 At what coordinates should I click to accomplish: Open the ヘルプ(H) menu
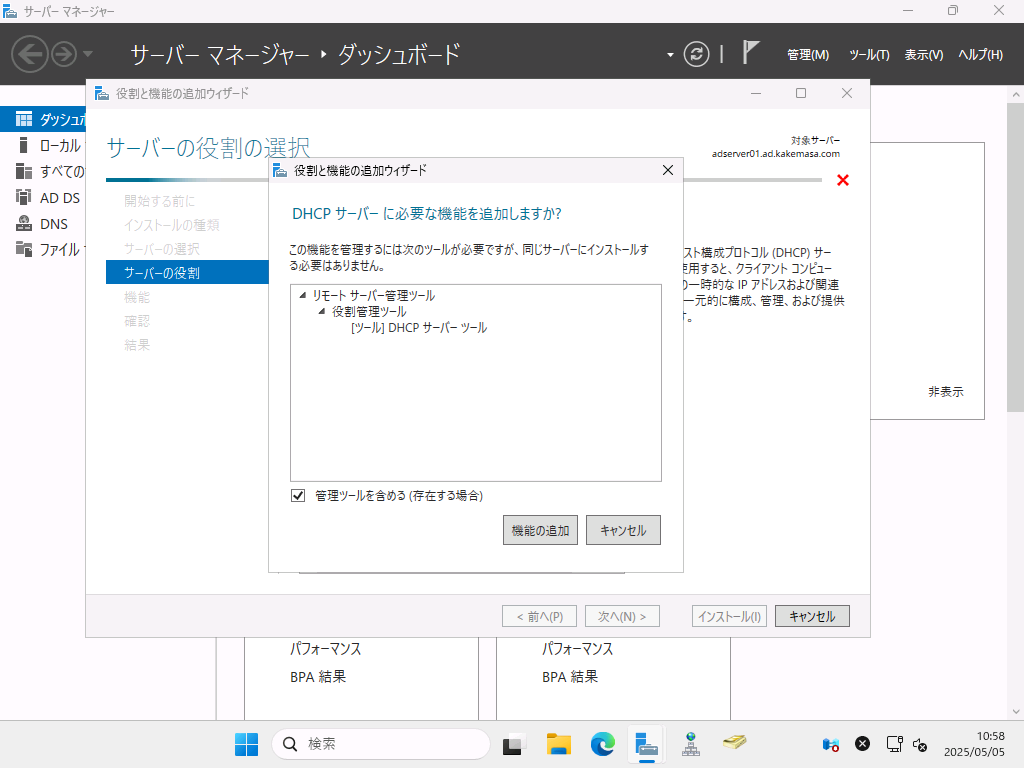click(x=980, y=55)
